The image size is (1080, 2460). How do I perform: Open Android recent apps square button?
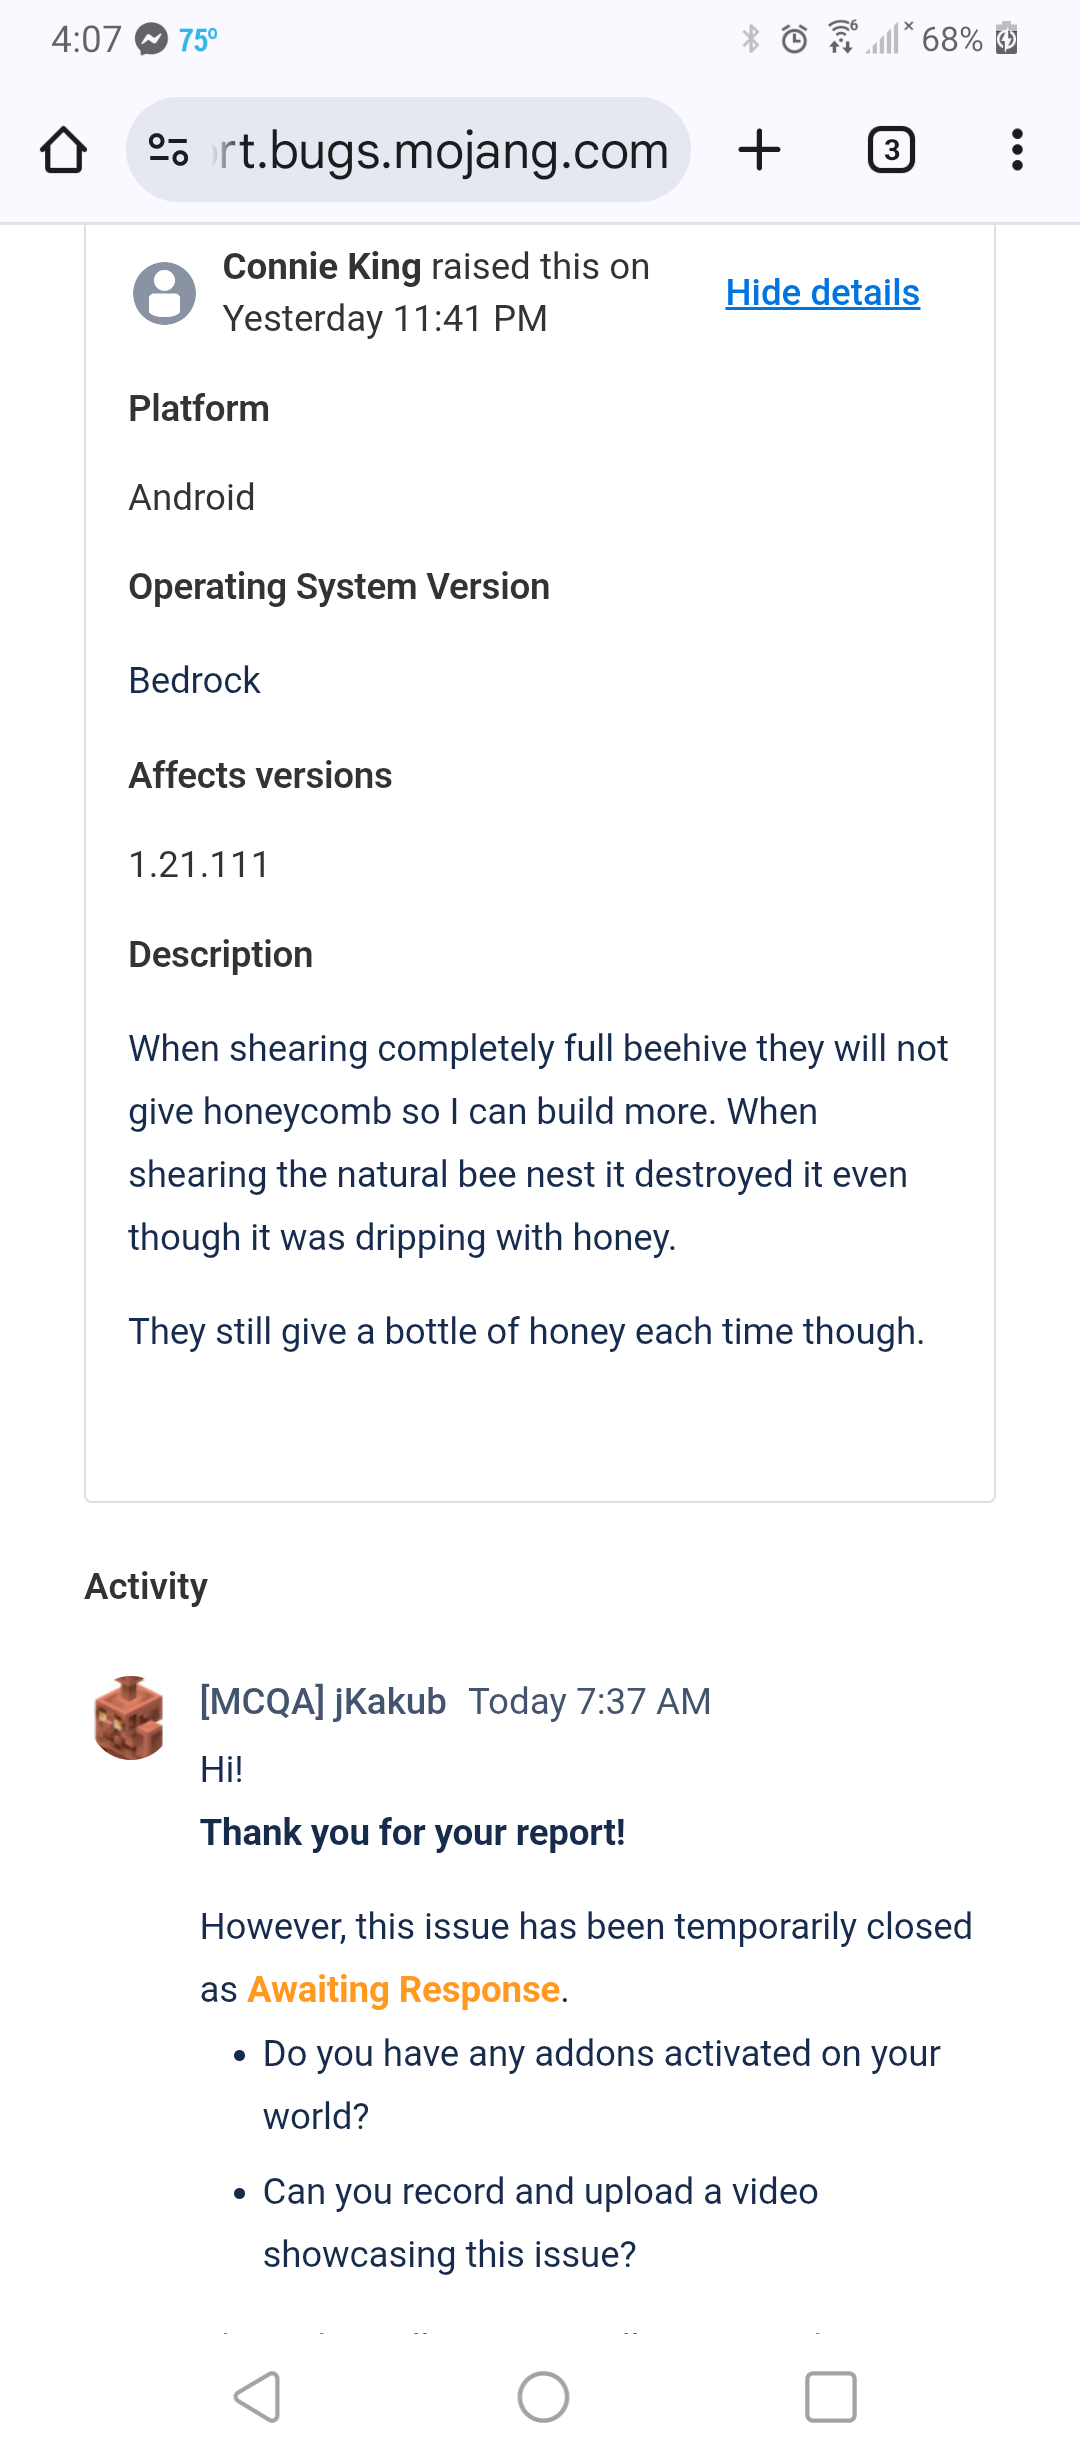(830, 2396)
